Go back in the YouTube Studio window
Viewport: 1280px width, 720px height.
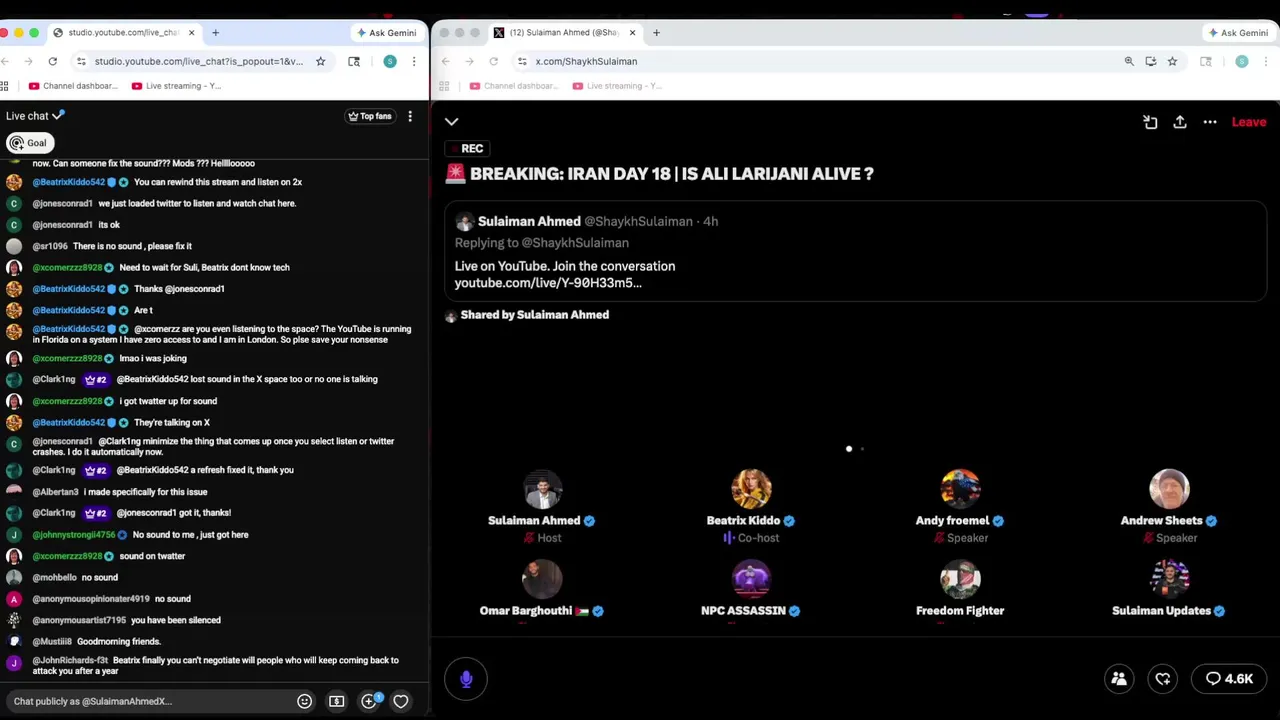coord(7,61)
